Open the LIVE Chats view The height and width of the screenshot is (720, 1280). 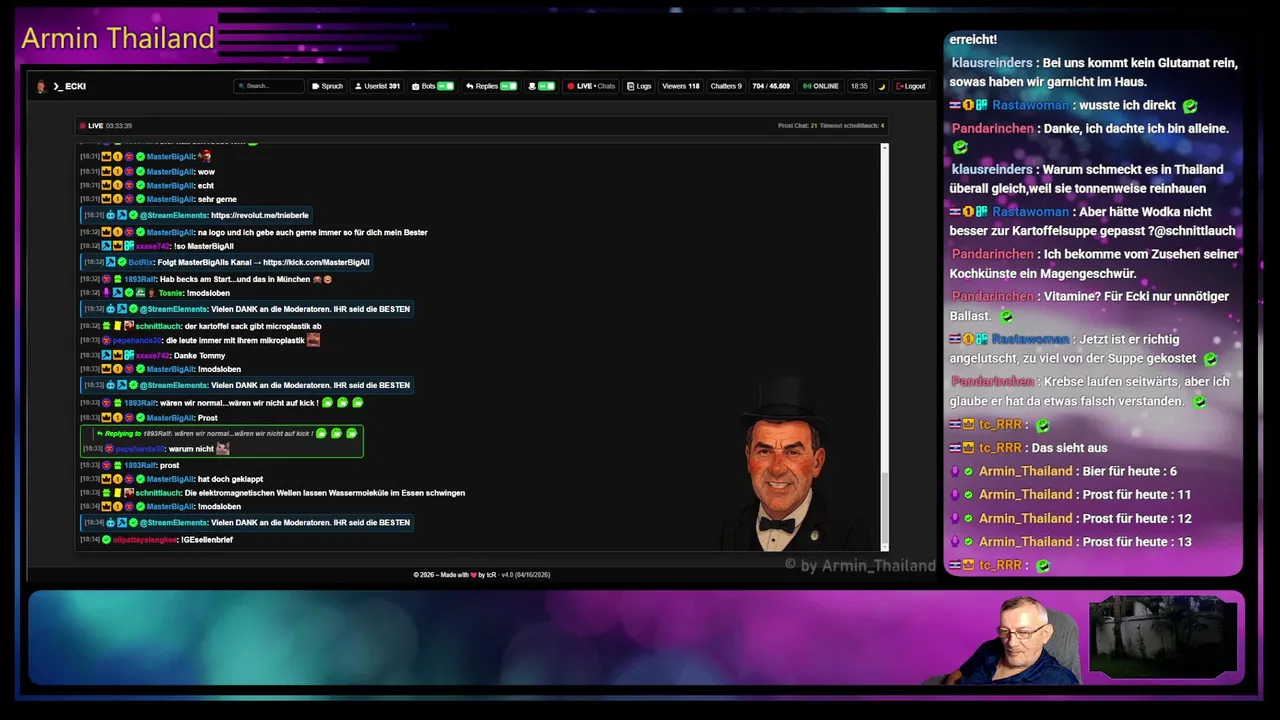pyautogui.click(x=591, y=86)
